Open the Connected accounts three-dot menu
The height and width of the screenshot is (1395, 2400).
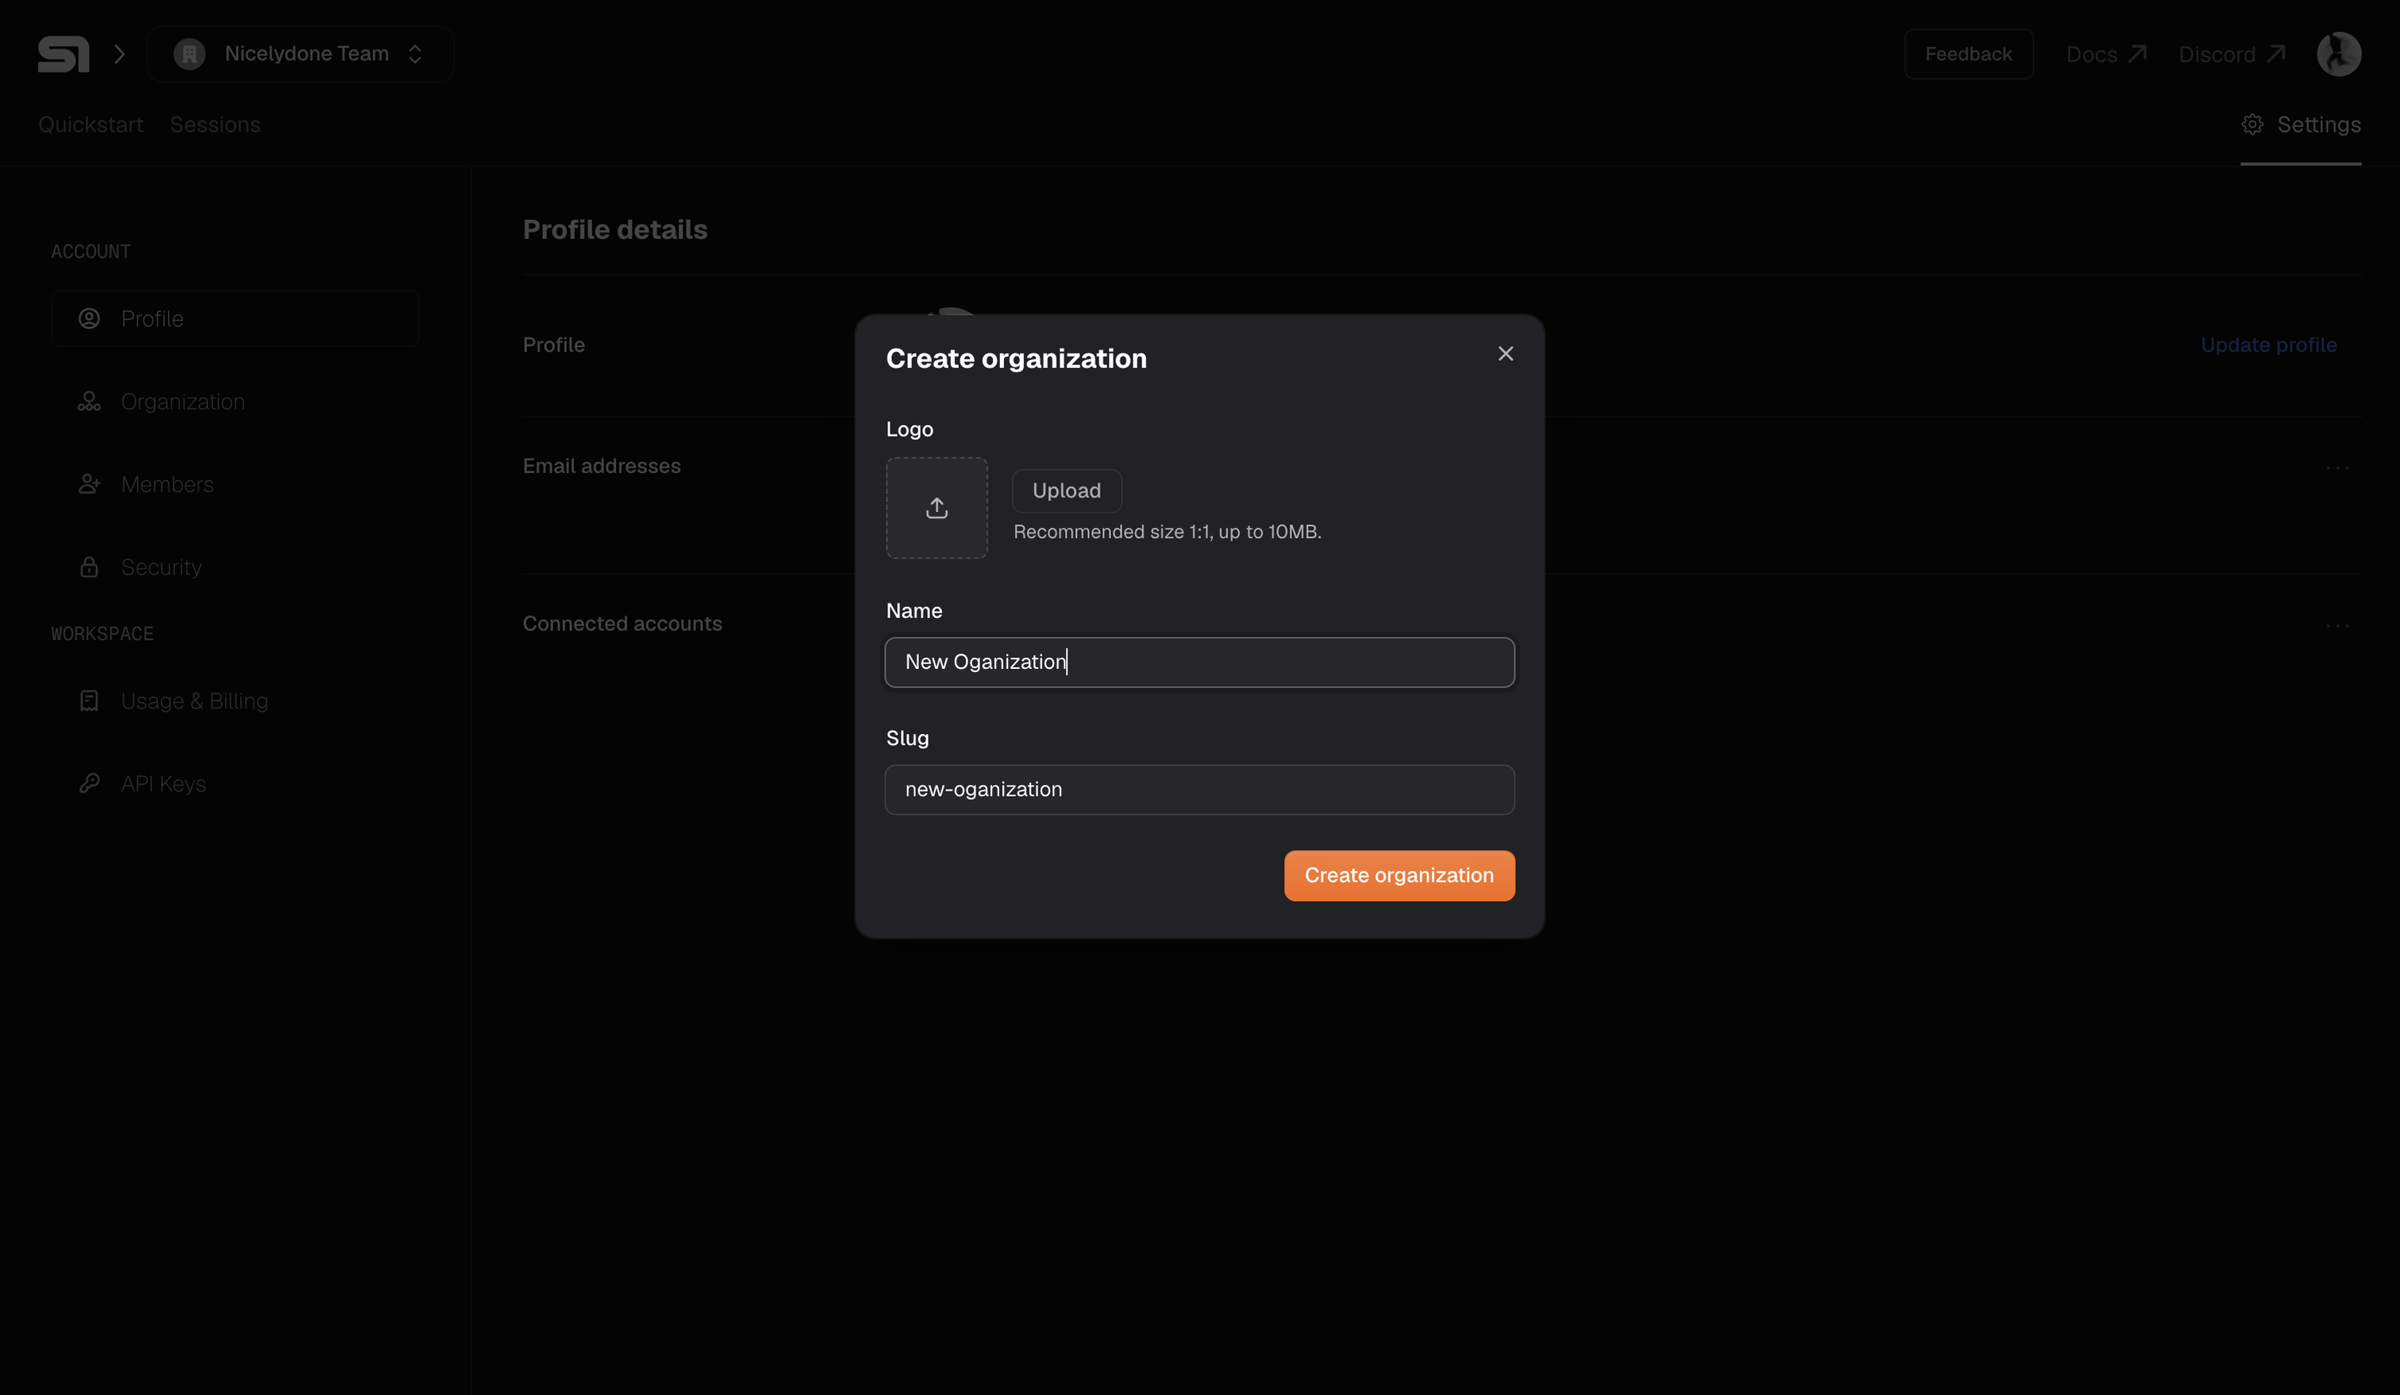click(2337, 626)
